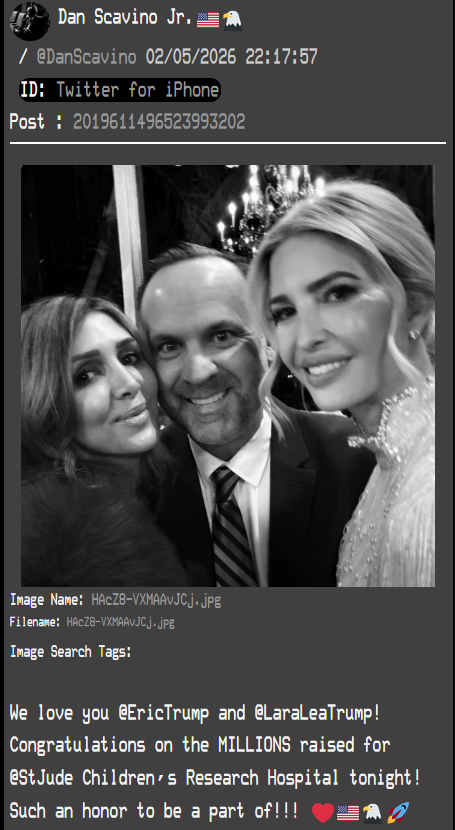Open the Dan Scavino Jr. display name

point(125,18)
